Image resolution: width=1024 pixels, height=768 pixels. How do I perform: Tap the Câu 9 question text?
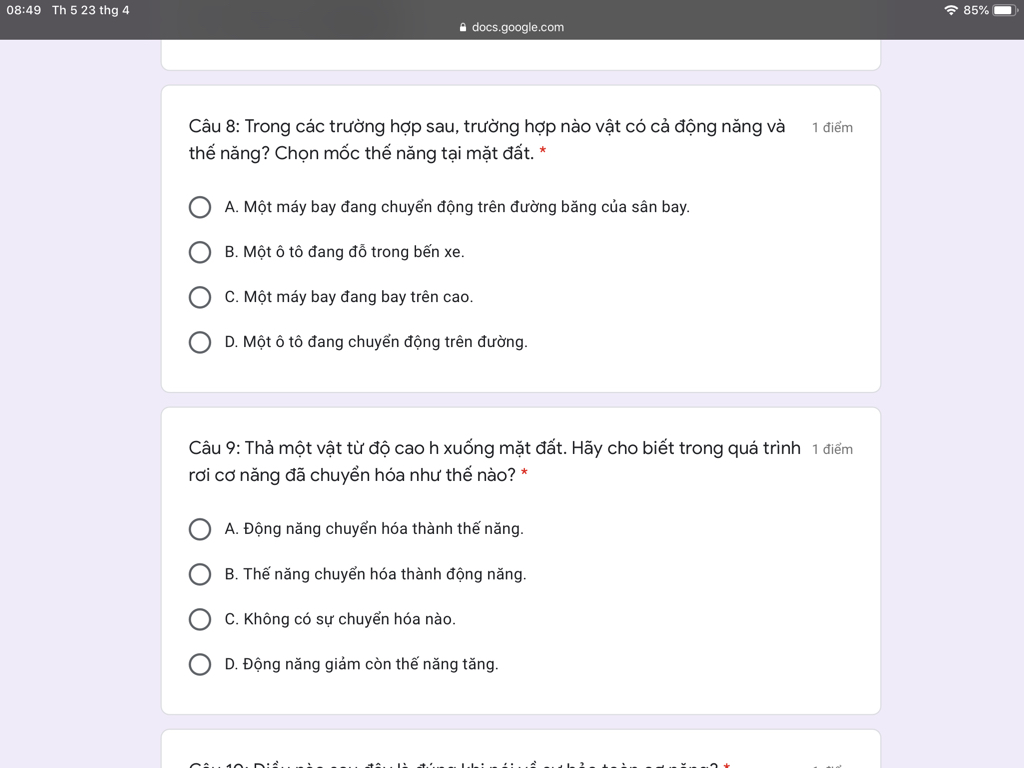tap(494, 462)
